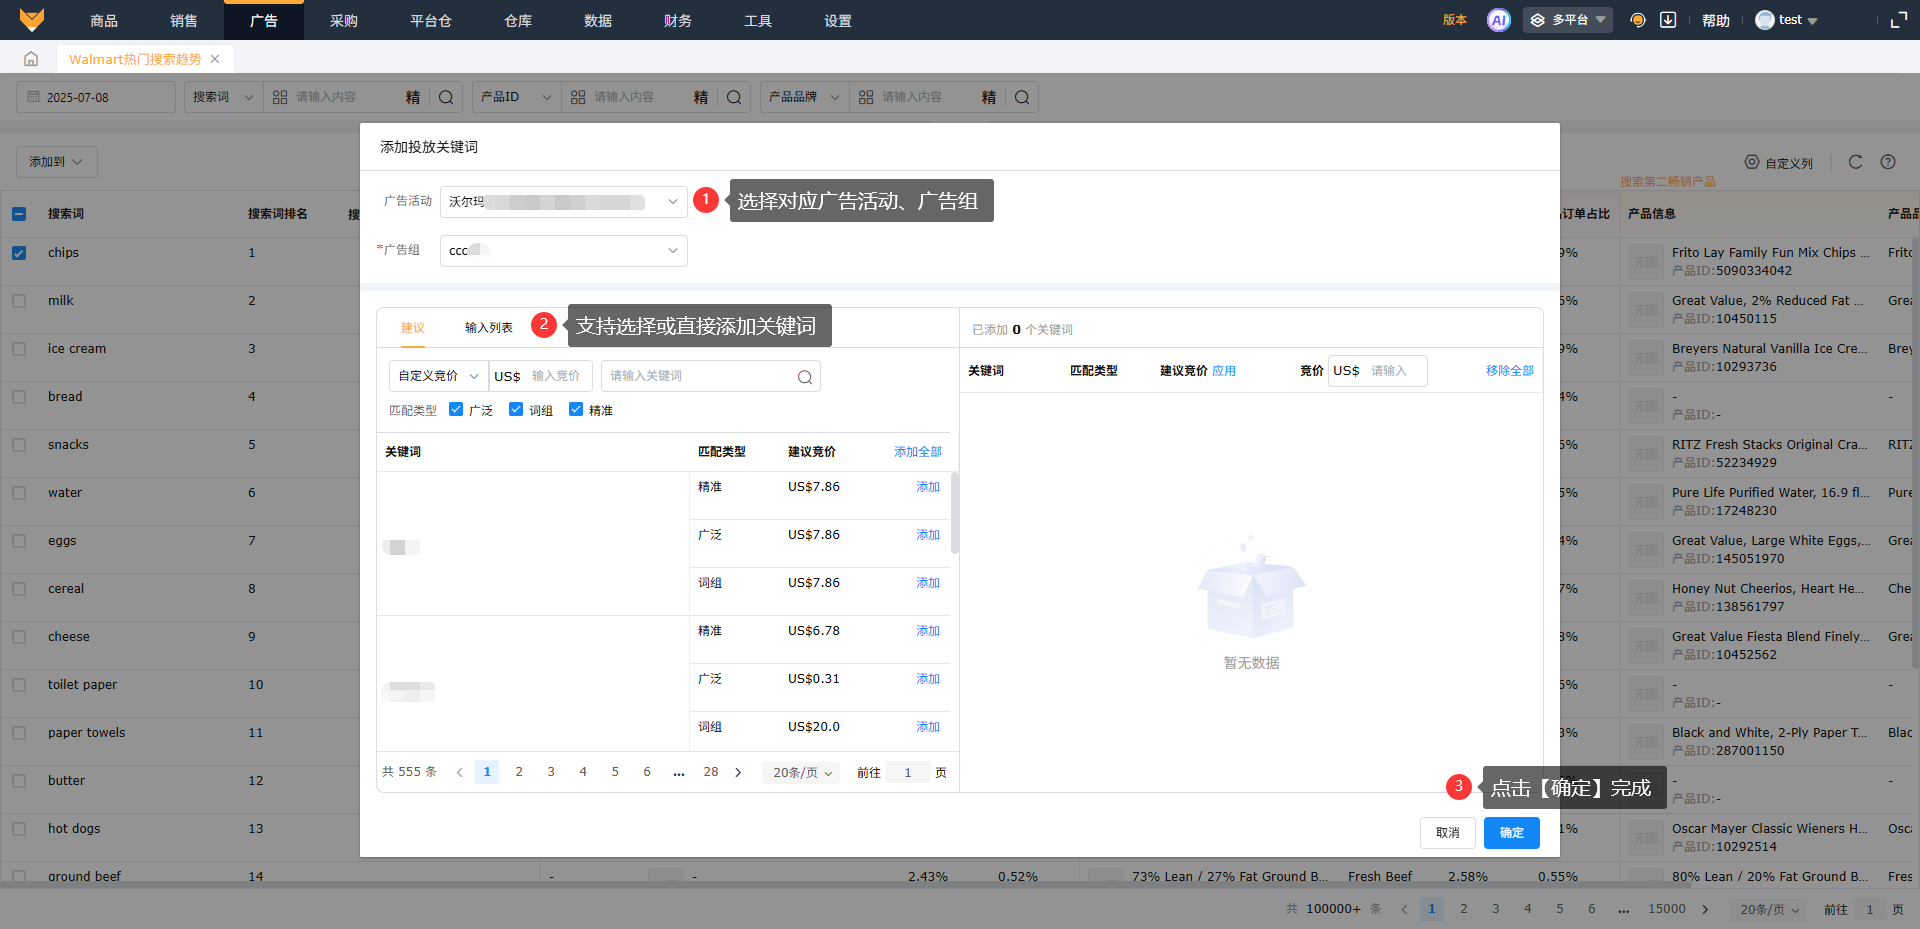The width and height of the screenshot is (1920, 929).
Task: Open the 自定义竞价 bid type dropdown
Action: [x=438, y=376]
